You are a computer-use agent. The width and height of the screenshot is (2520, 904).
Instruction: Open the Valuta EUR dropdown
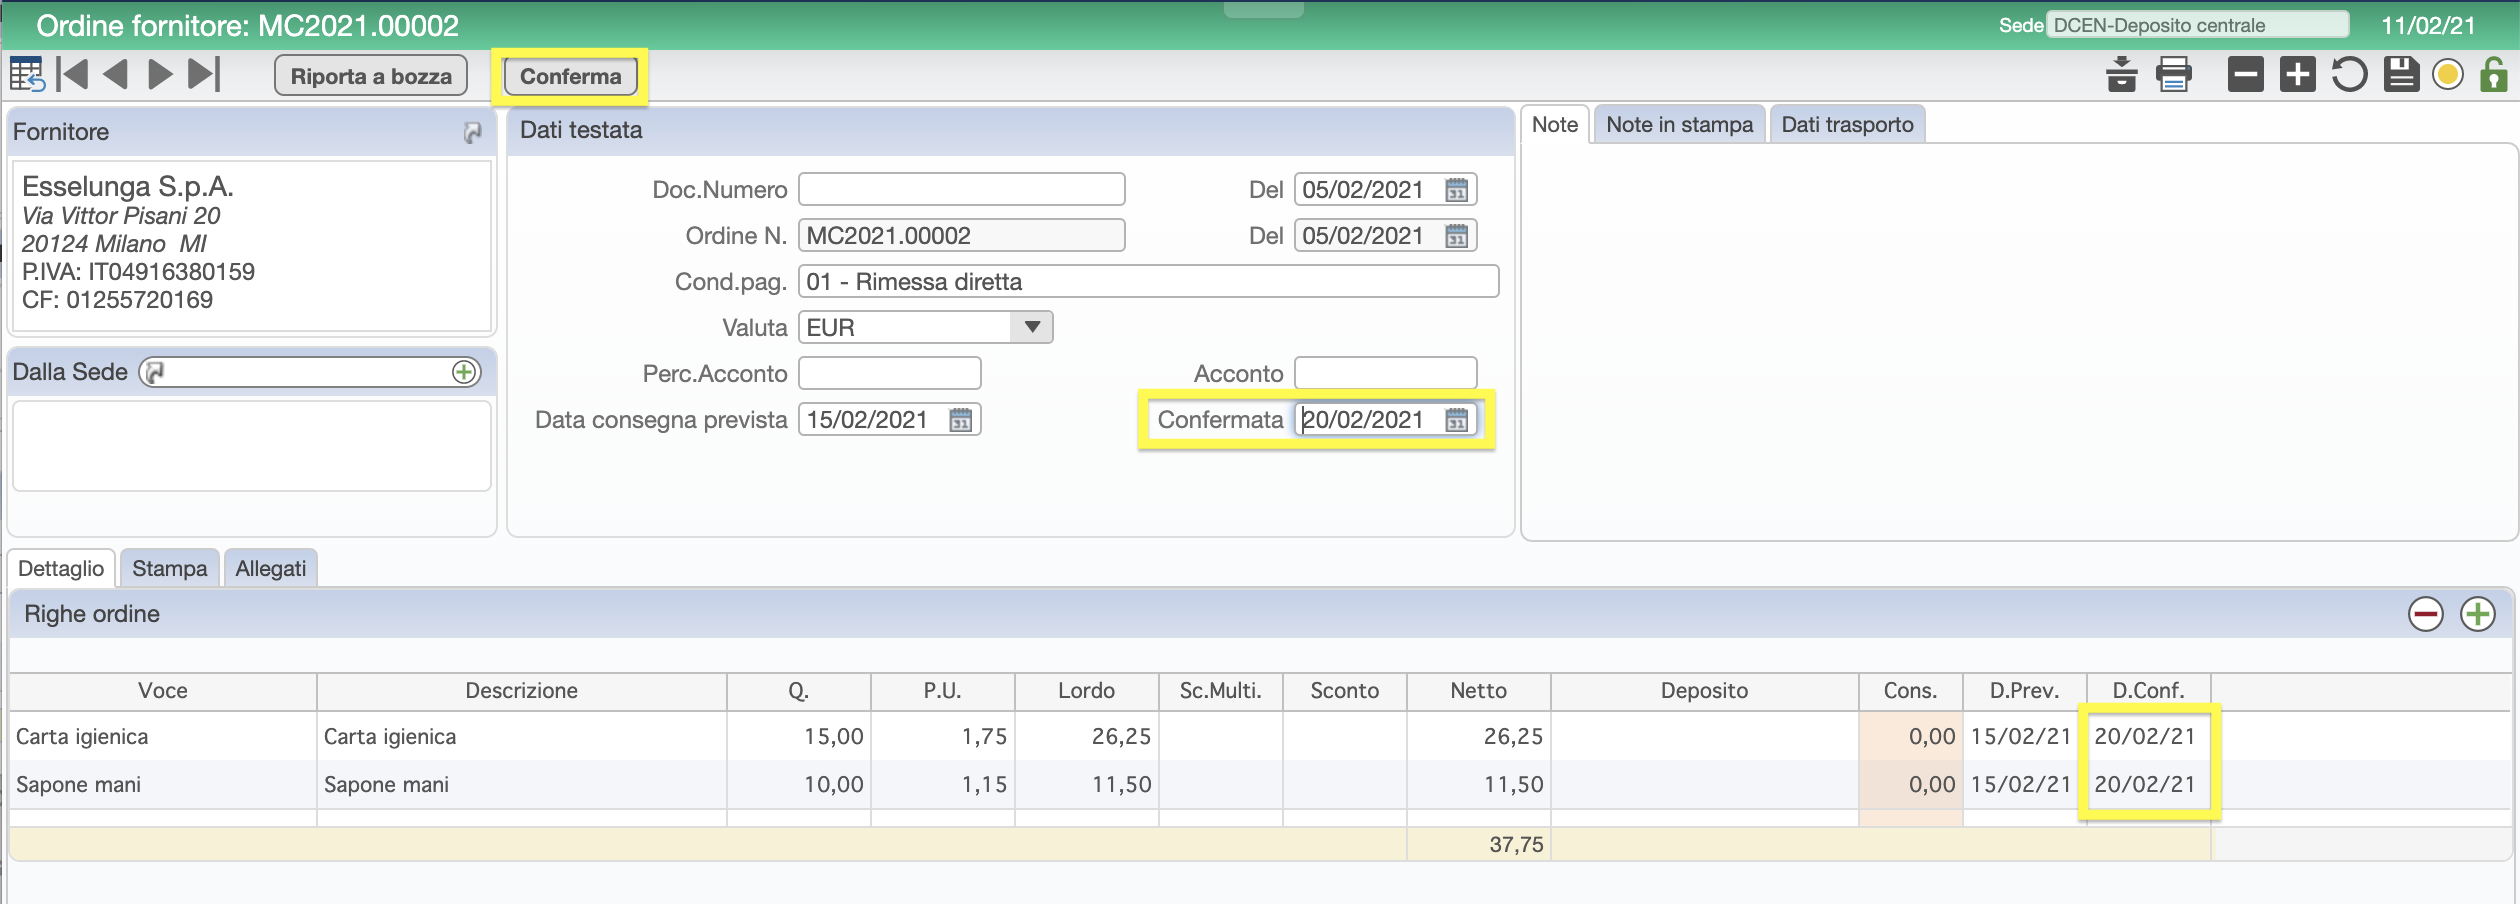[x=1032, y=327]
